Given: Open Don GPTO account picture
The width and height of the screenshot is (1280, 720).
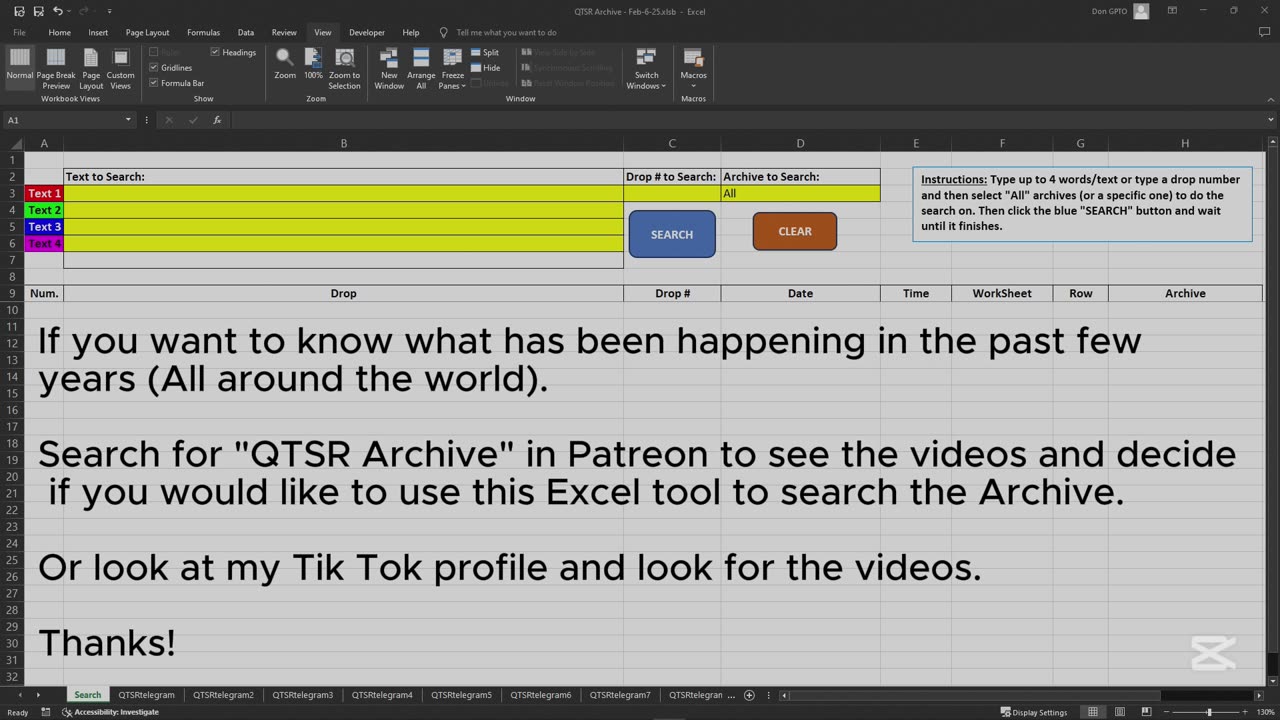Looking at the screenshot, I should click(x=1142, y=11).
